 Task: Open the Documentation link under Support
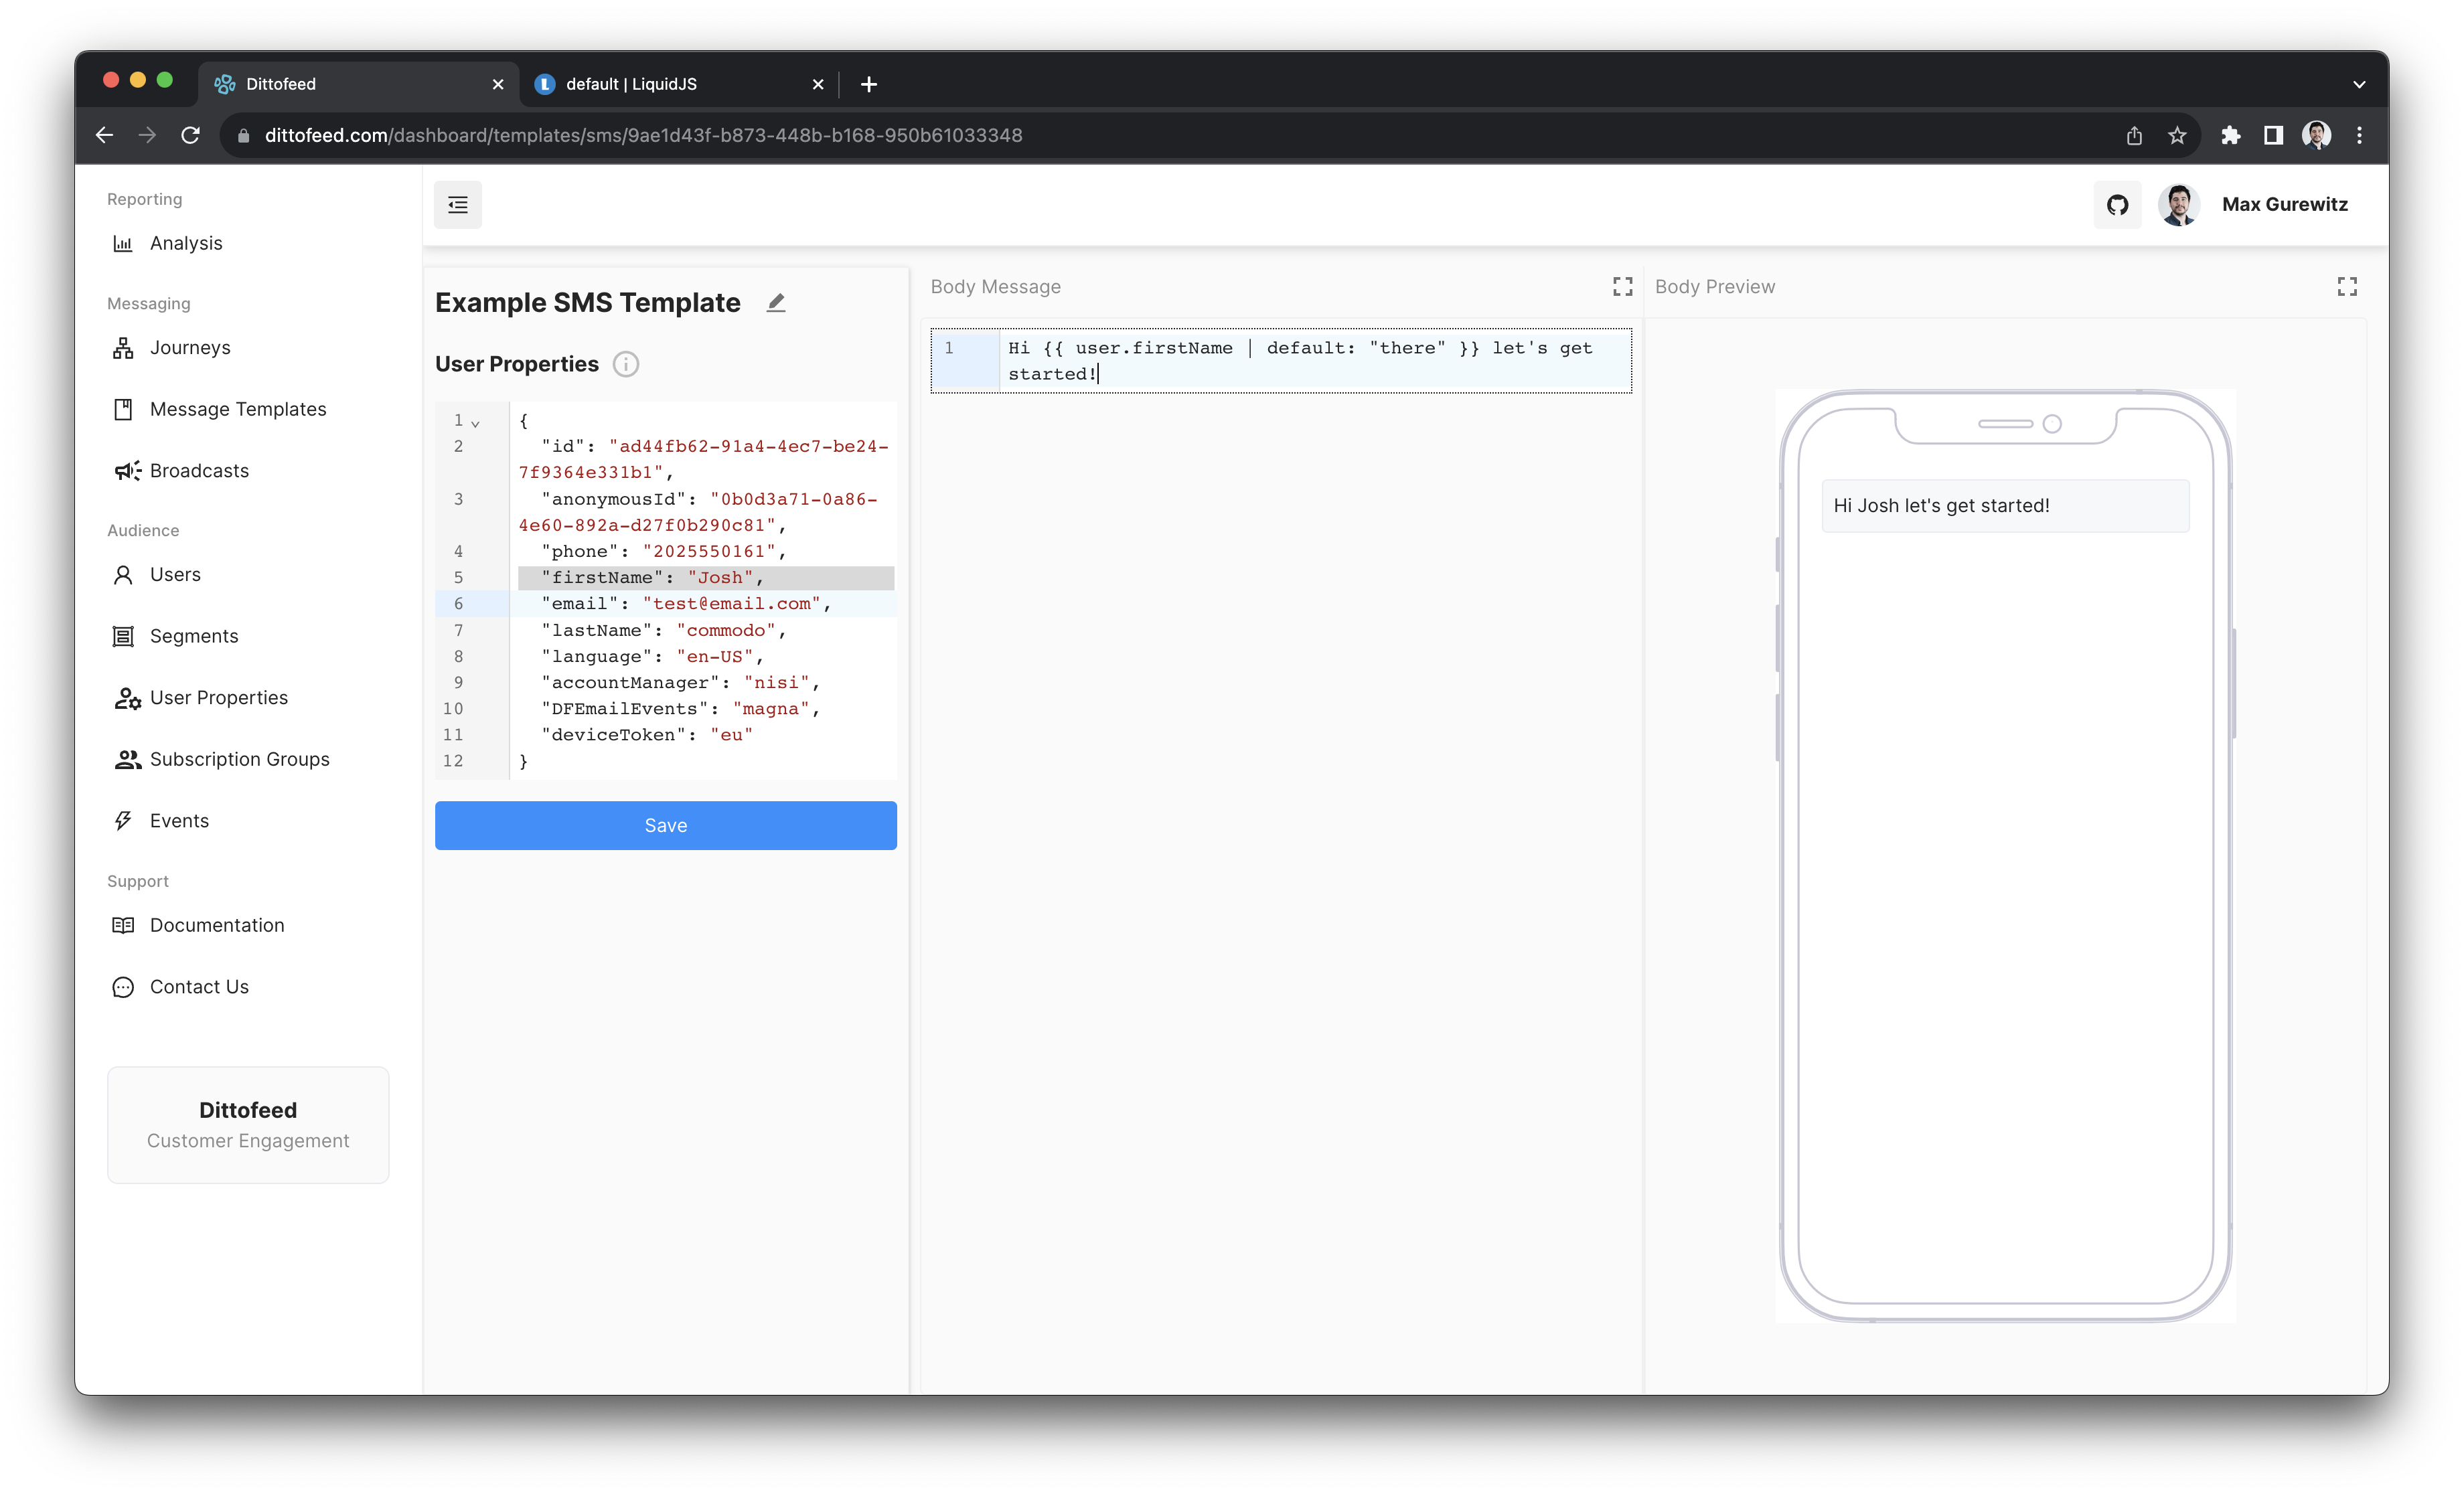[216, 925]
